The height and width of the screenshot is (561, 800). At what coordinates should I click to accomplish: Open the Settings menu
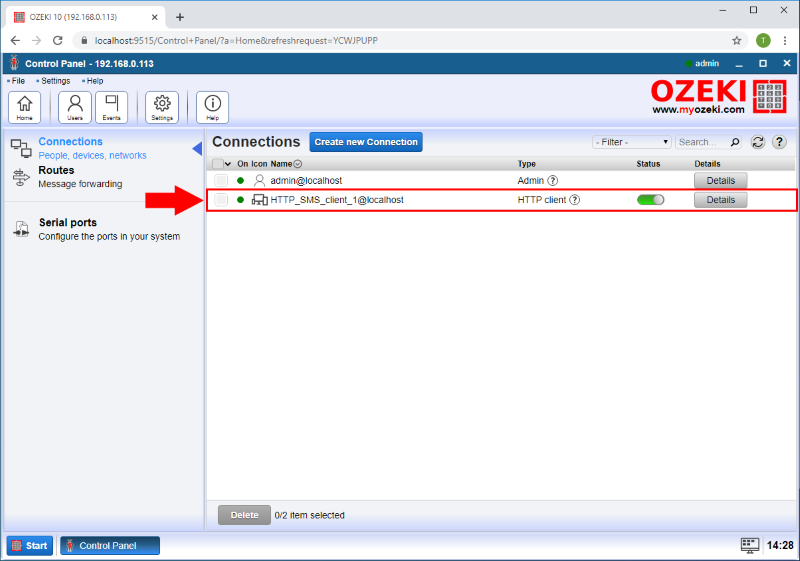tap(55, 81)
